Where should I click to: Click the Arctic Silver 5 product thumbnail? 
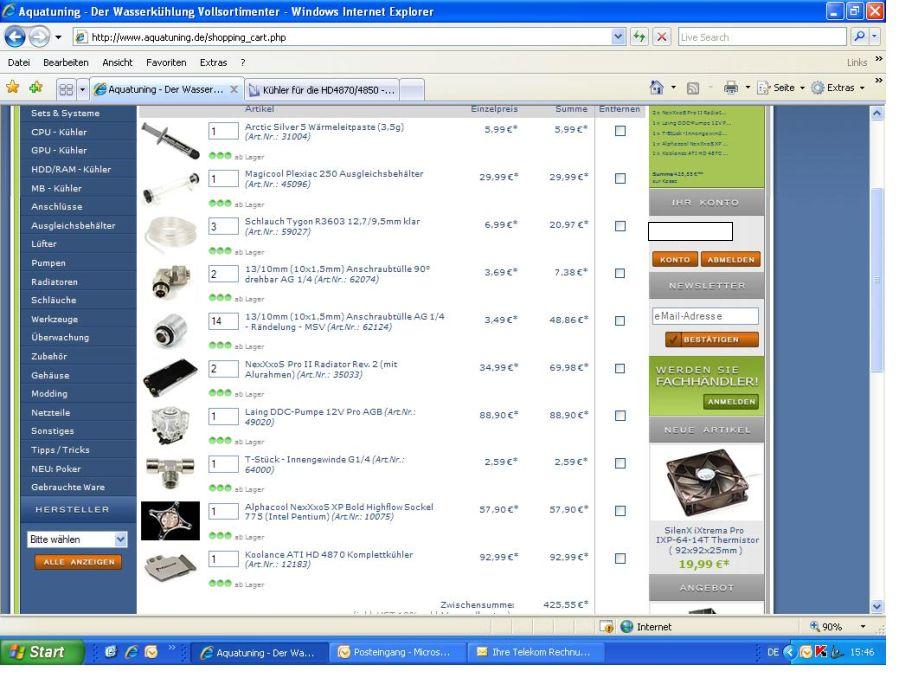(x=170, y=141)
